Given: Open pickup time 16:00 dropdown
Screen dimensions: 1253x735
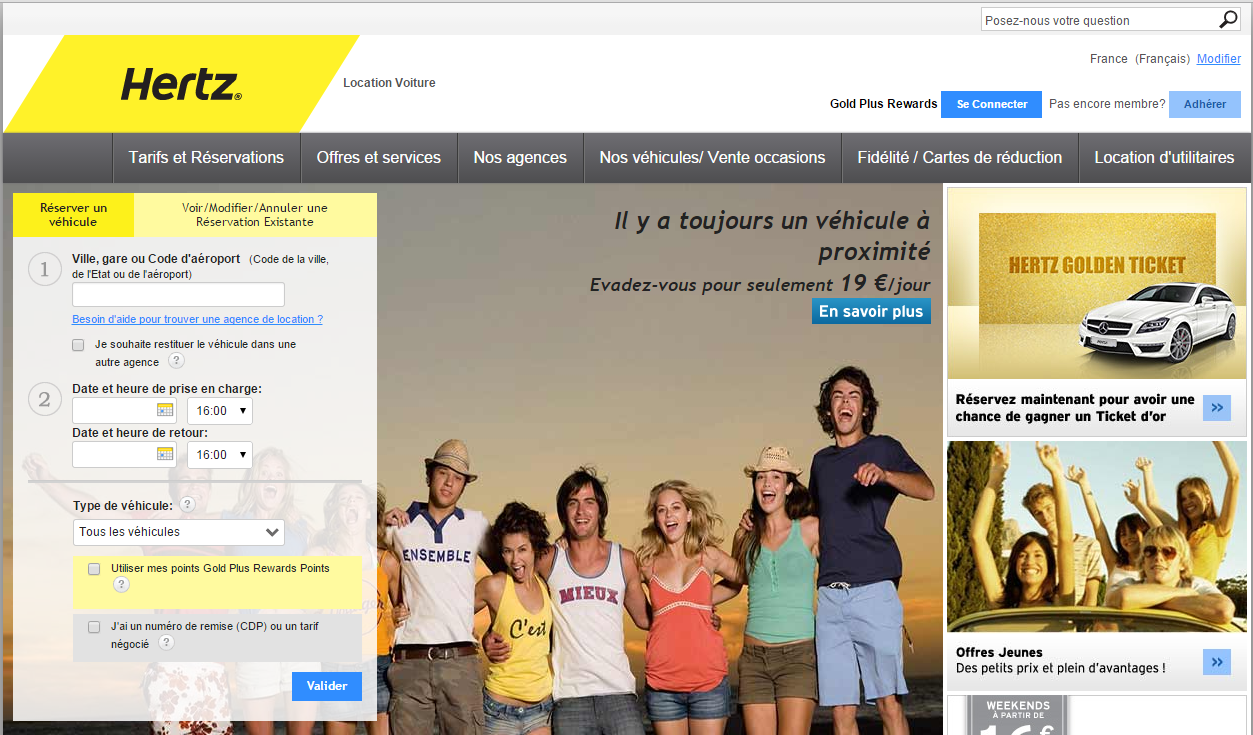Looking at the screenshot, I should click(220, 411).
